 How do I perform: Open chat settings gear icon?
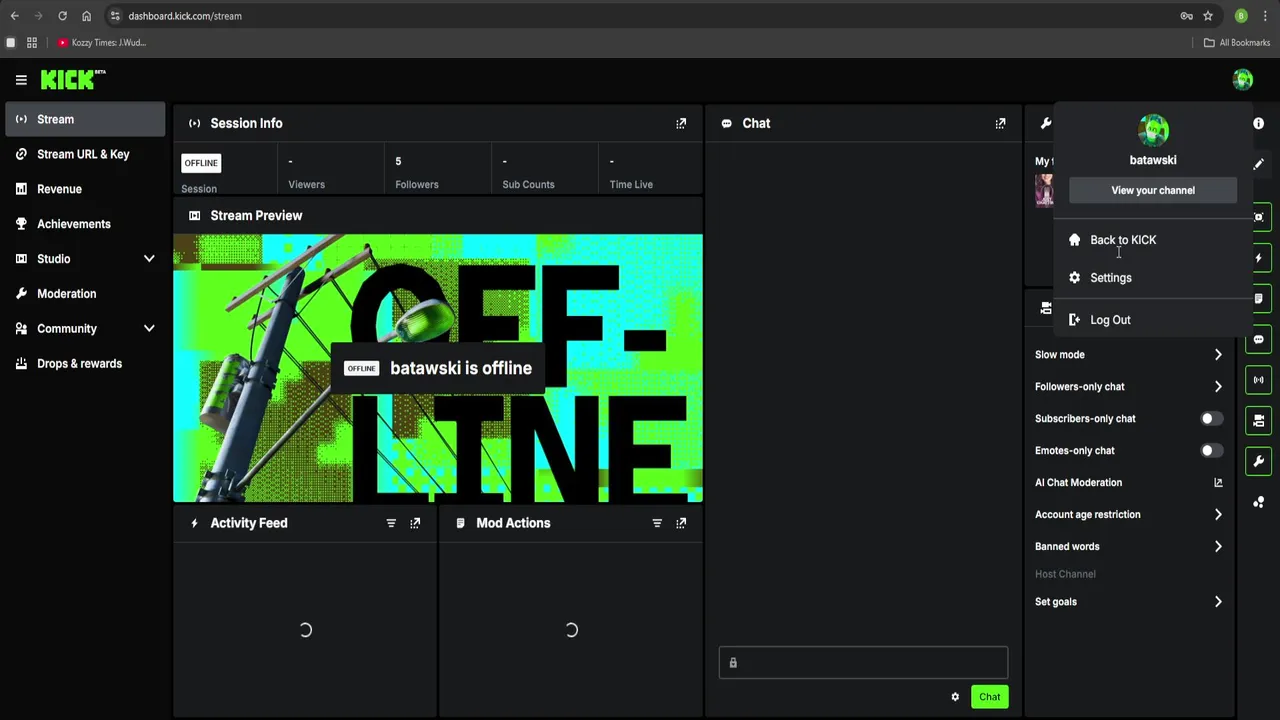(955, 697)
